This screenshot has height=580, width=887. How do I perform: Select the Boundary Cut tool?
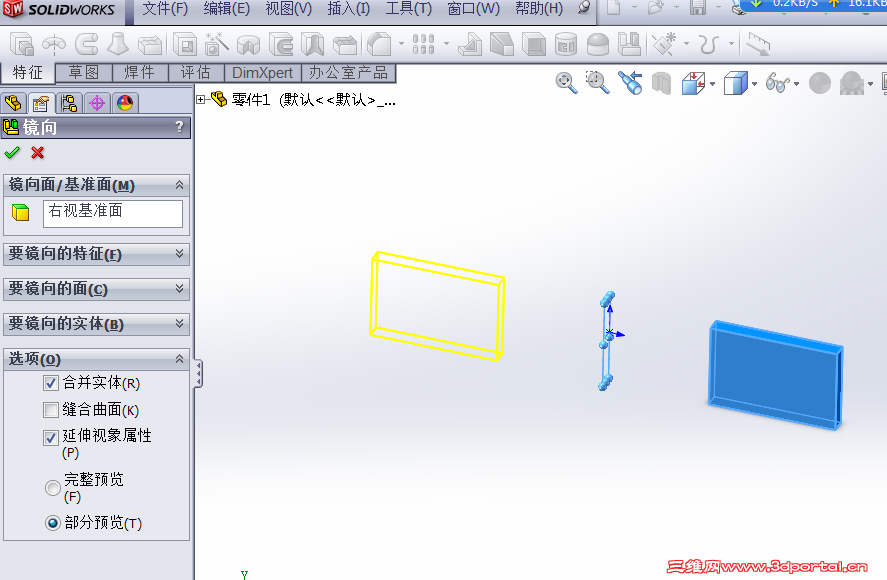345,44
